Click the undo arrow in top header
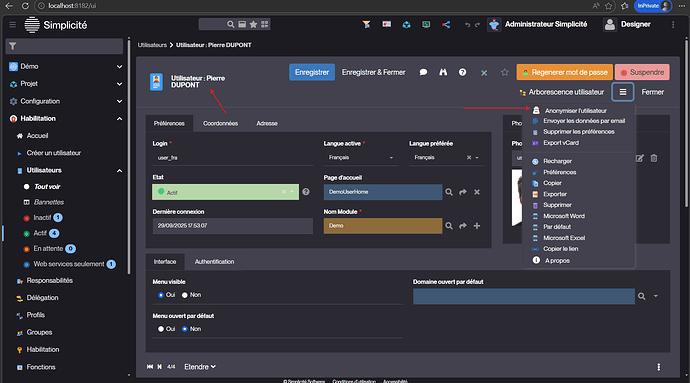This screenshot has height=383, width=690. click(x=467, y=25)
